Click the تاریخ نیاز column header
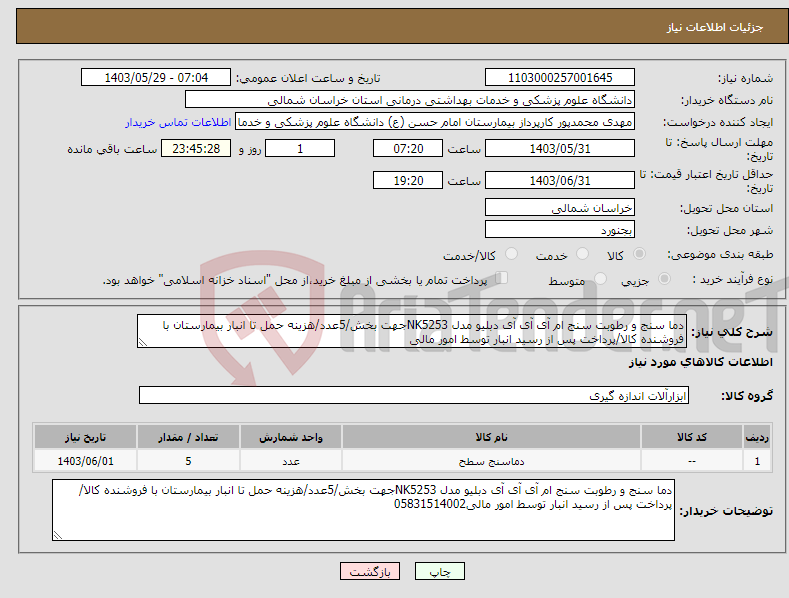The image size is (789, 598). [x=85, y=437]
